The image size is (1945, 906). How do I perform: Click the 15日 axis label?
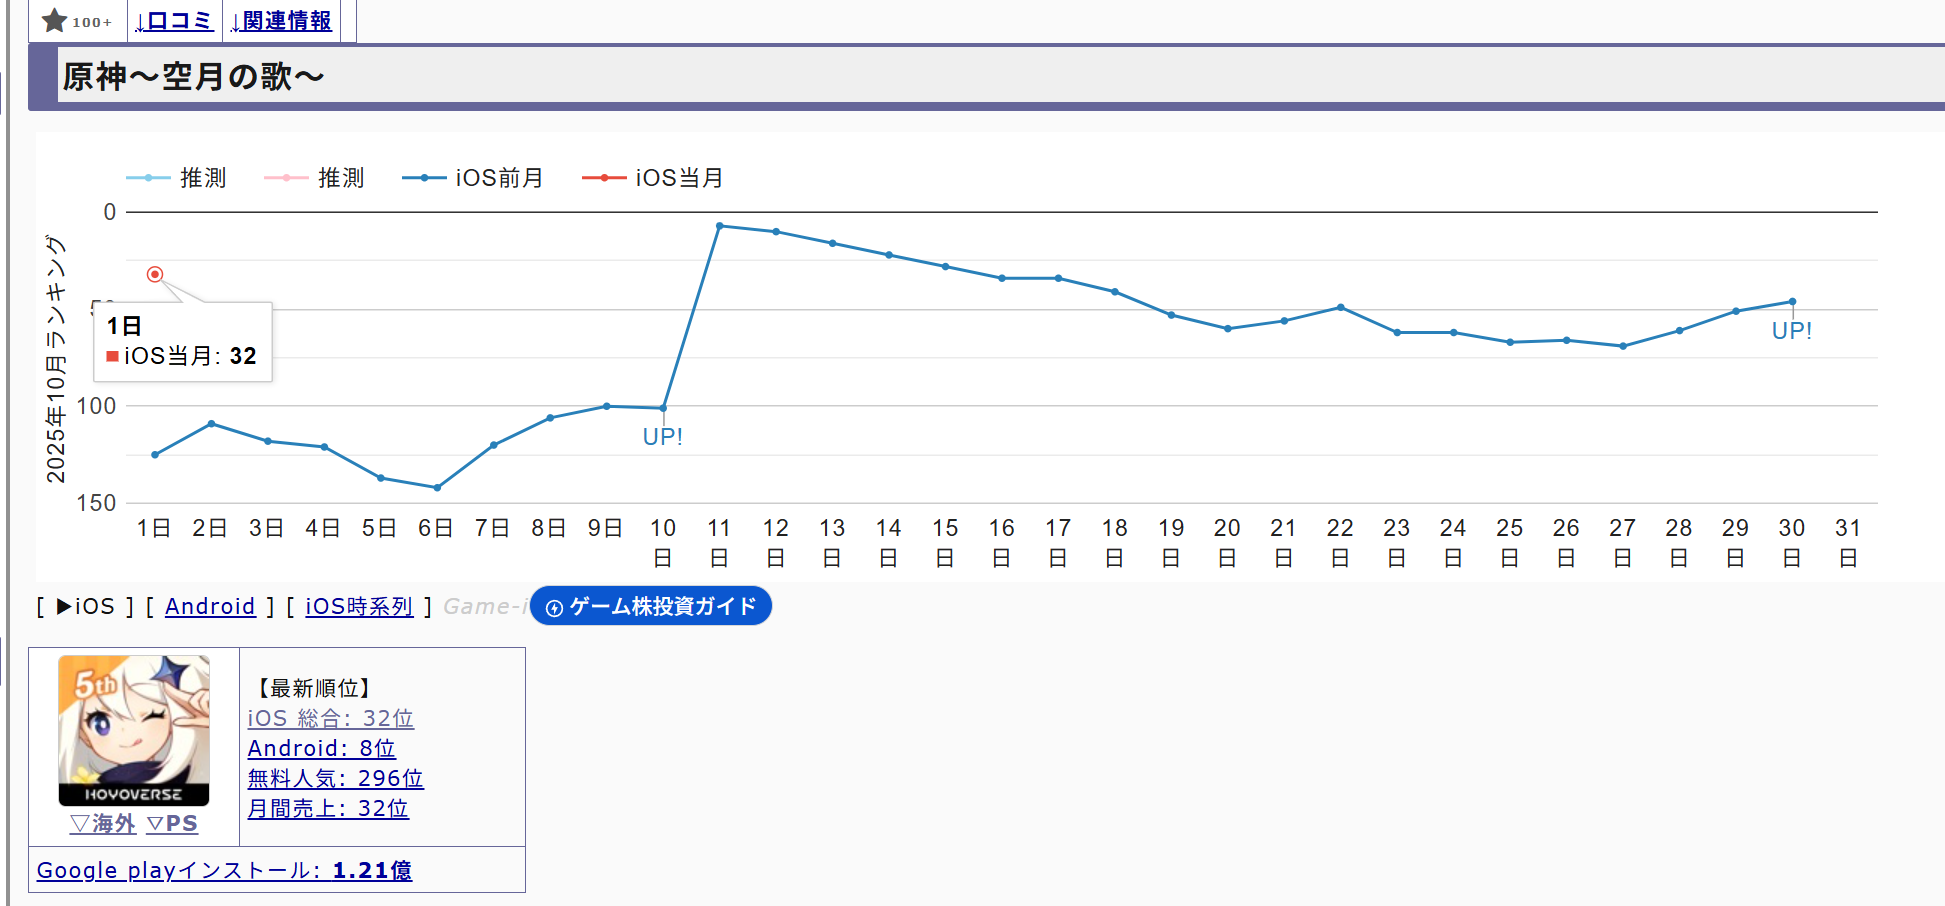coord(945,542)
